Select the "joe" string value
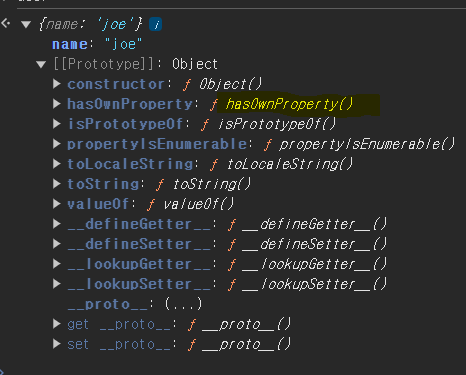This screenshot has width=466, height=375. pyautogui.click(x=123, y=44)
